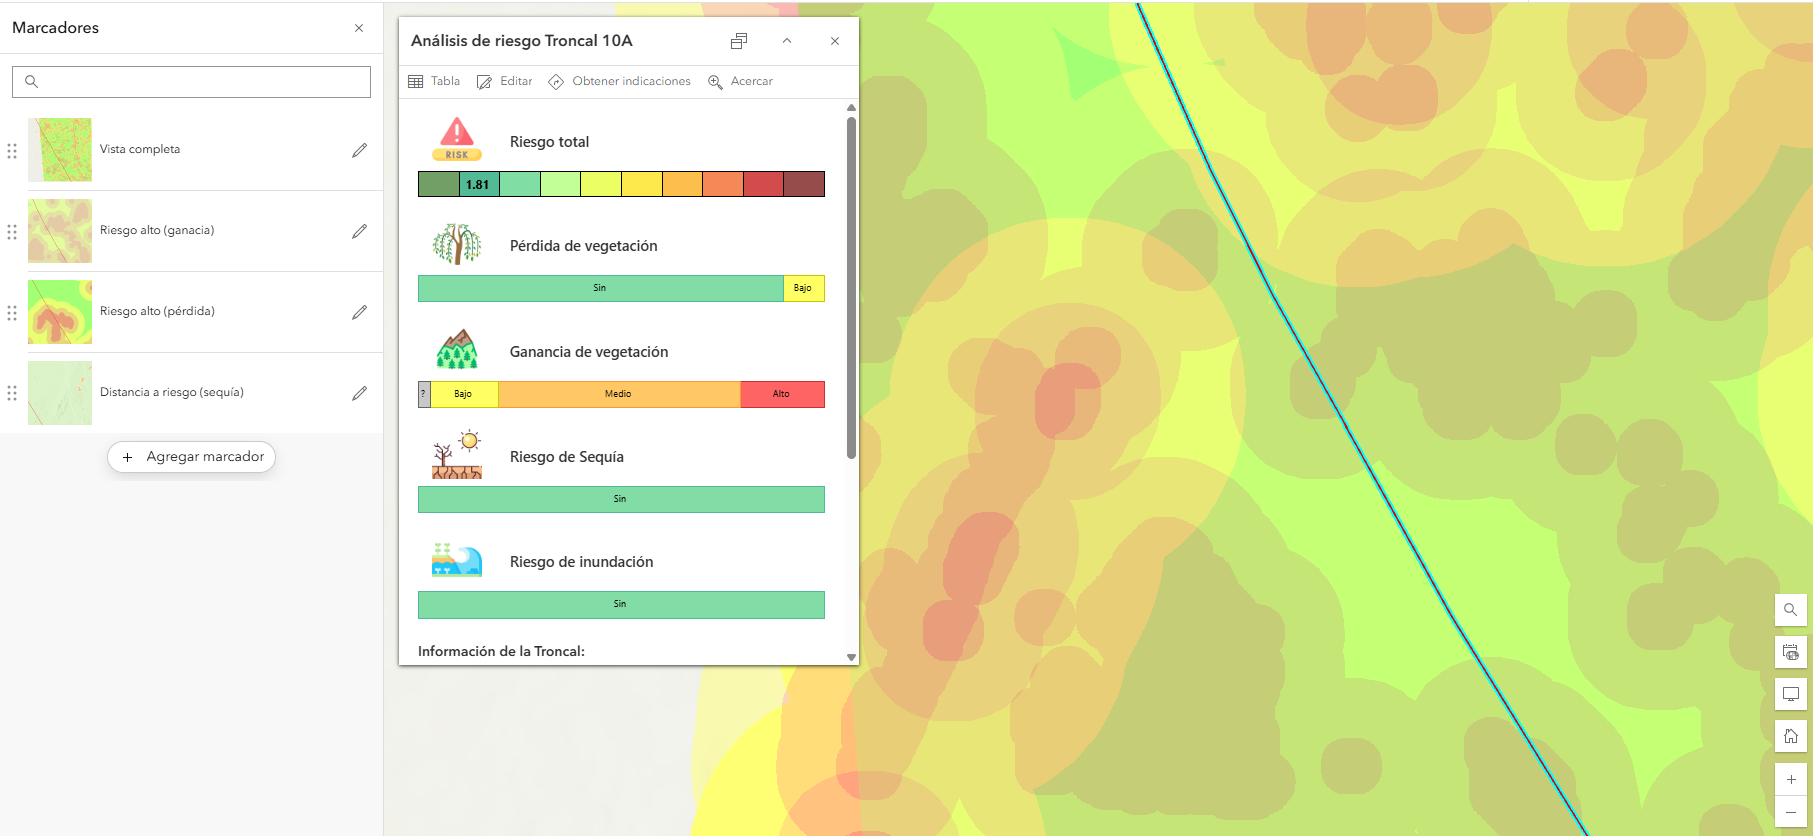This screenshot has height=836, width=1813.
Task: Click the Riesgo de inundación flood icon
Action: tap(457, 560)
